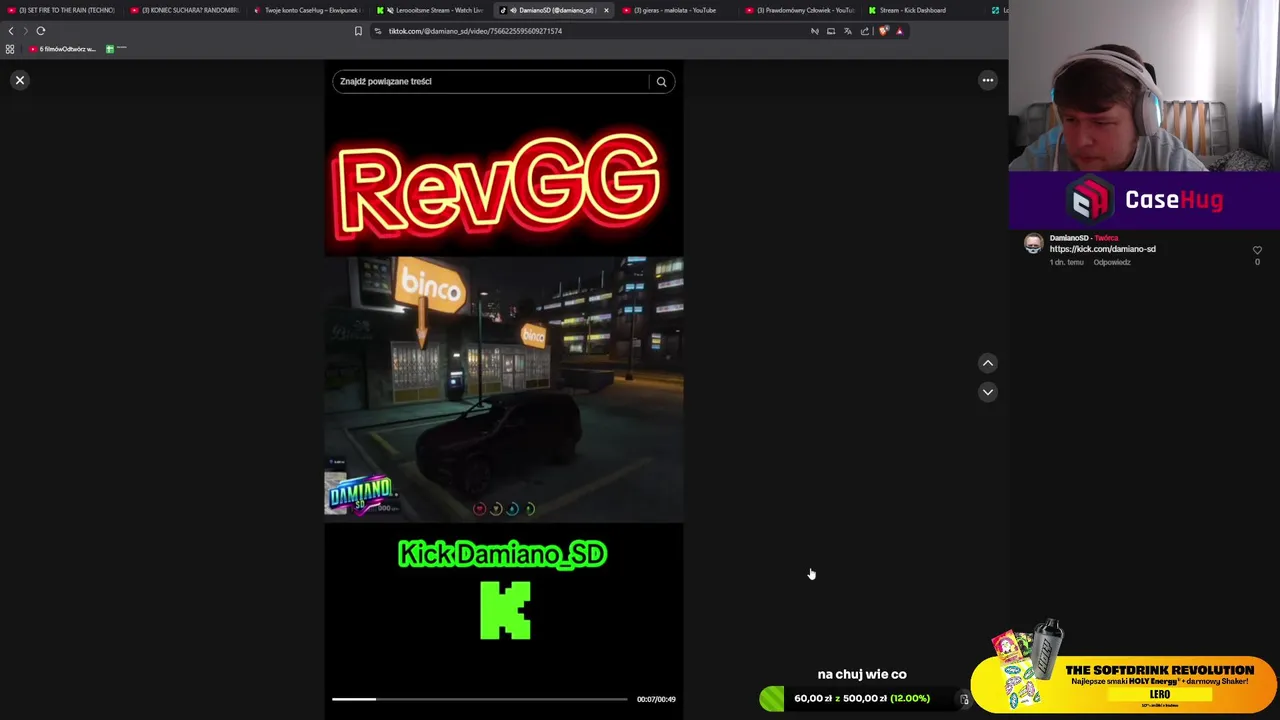This screenshot has width=1280, height=720.
Task: Open the '6 filmów' bookmark in bookmarks bar
Action: 63,49
